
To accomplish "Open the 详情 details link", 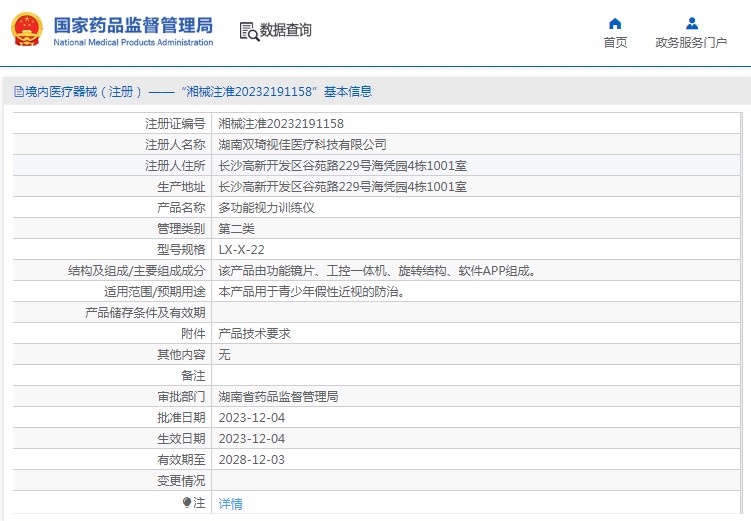I will [230, 504].
